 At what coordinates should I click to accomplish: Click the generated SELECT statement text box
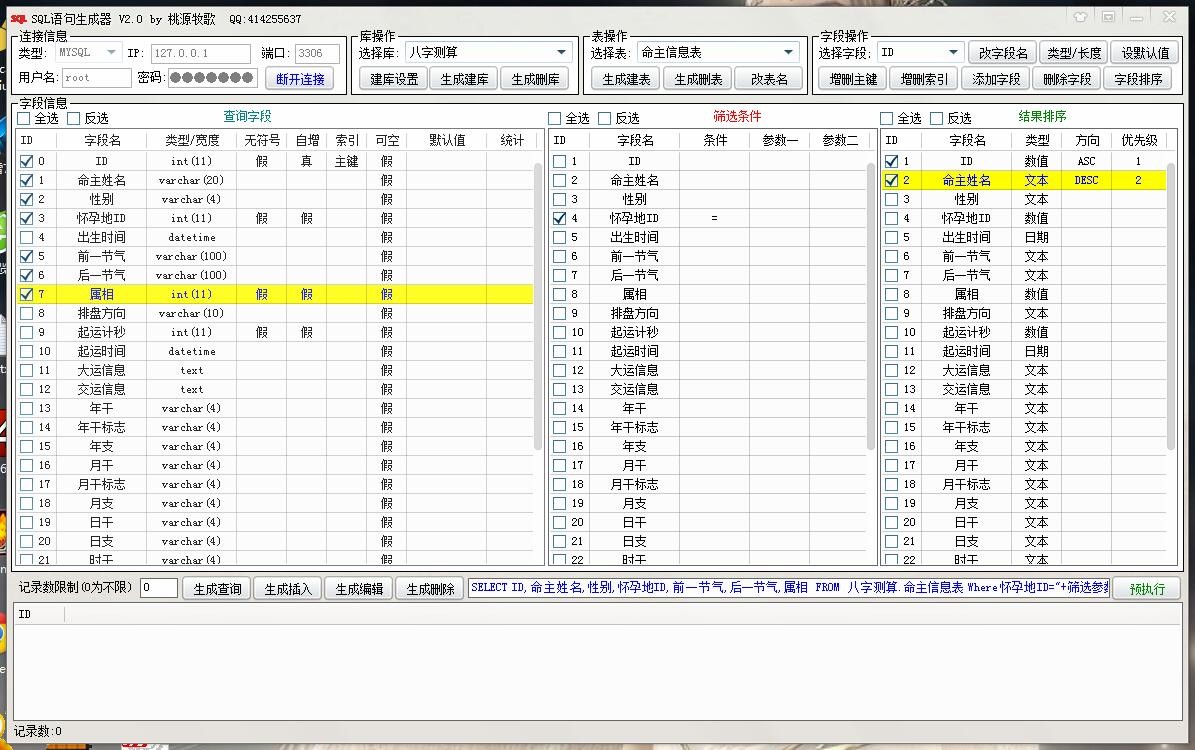(x=788, y=588)
